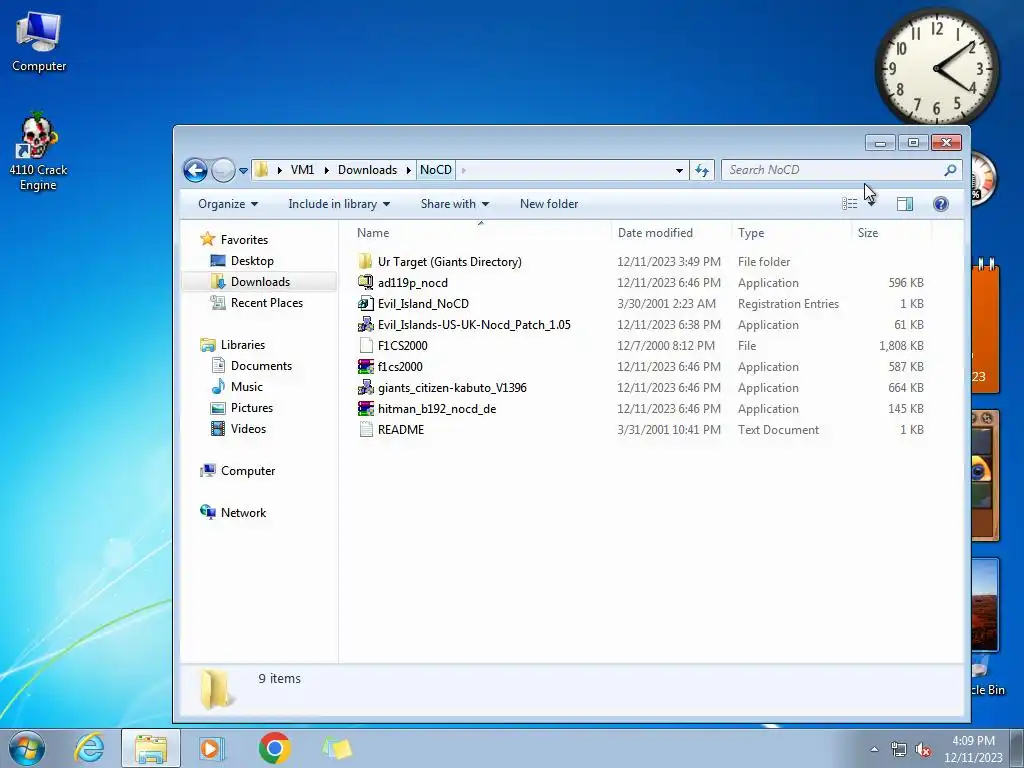Open Windows Media Player from the taskbar
The width and height of the screenshot is (1024, 768).
coord(211,748)
